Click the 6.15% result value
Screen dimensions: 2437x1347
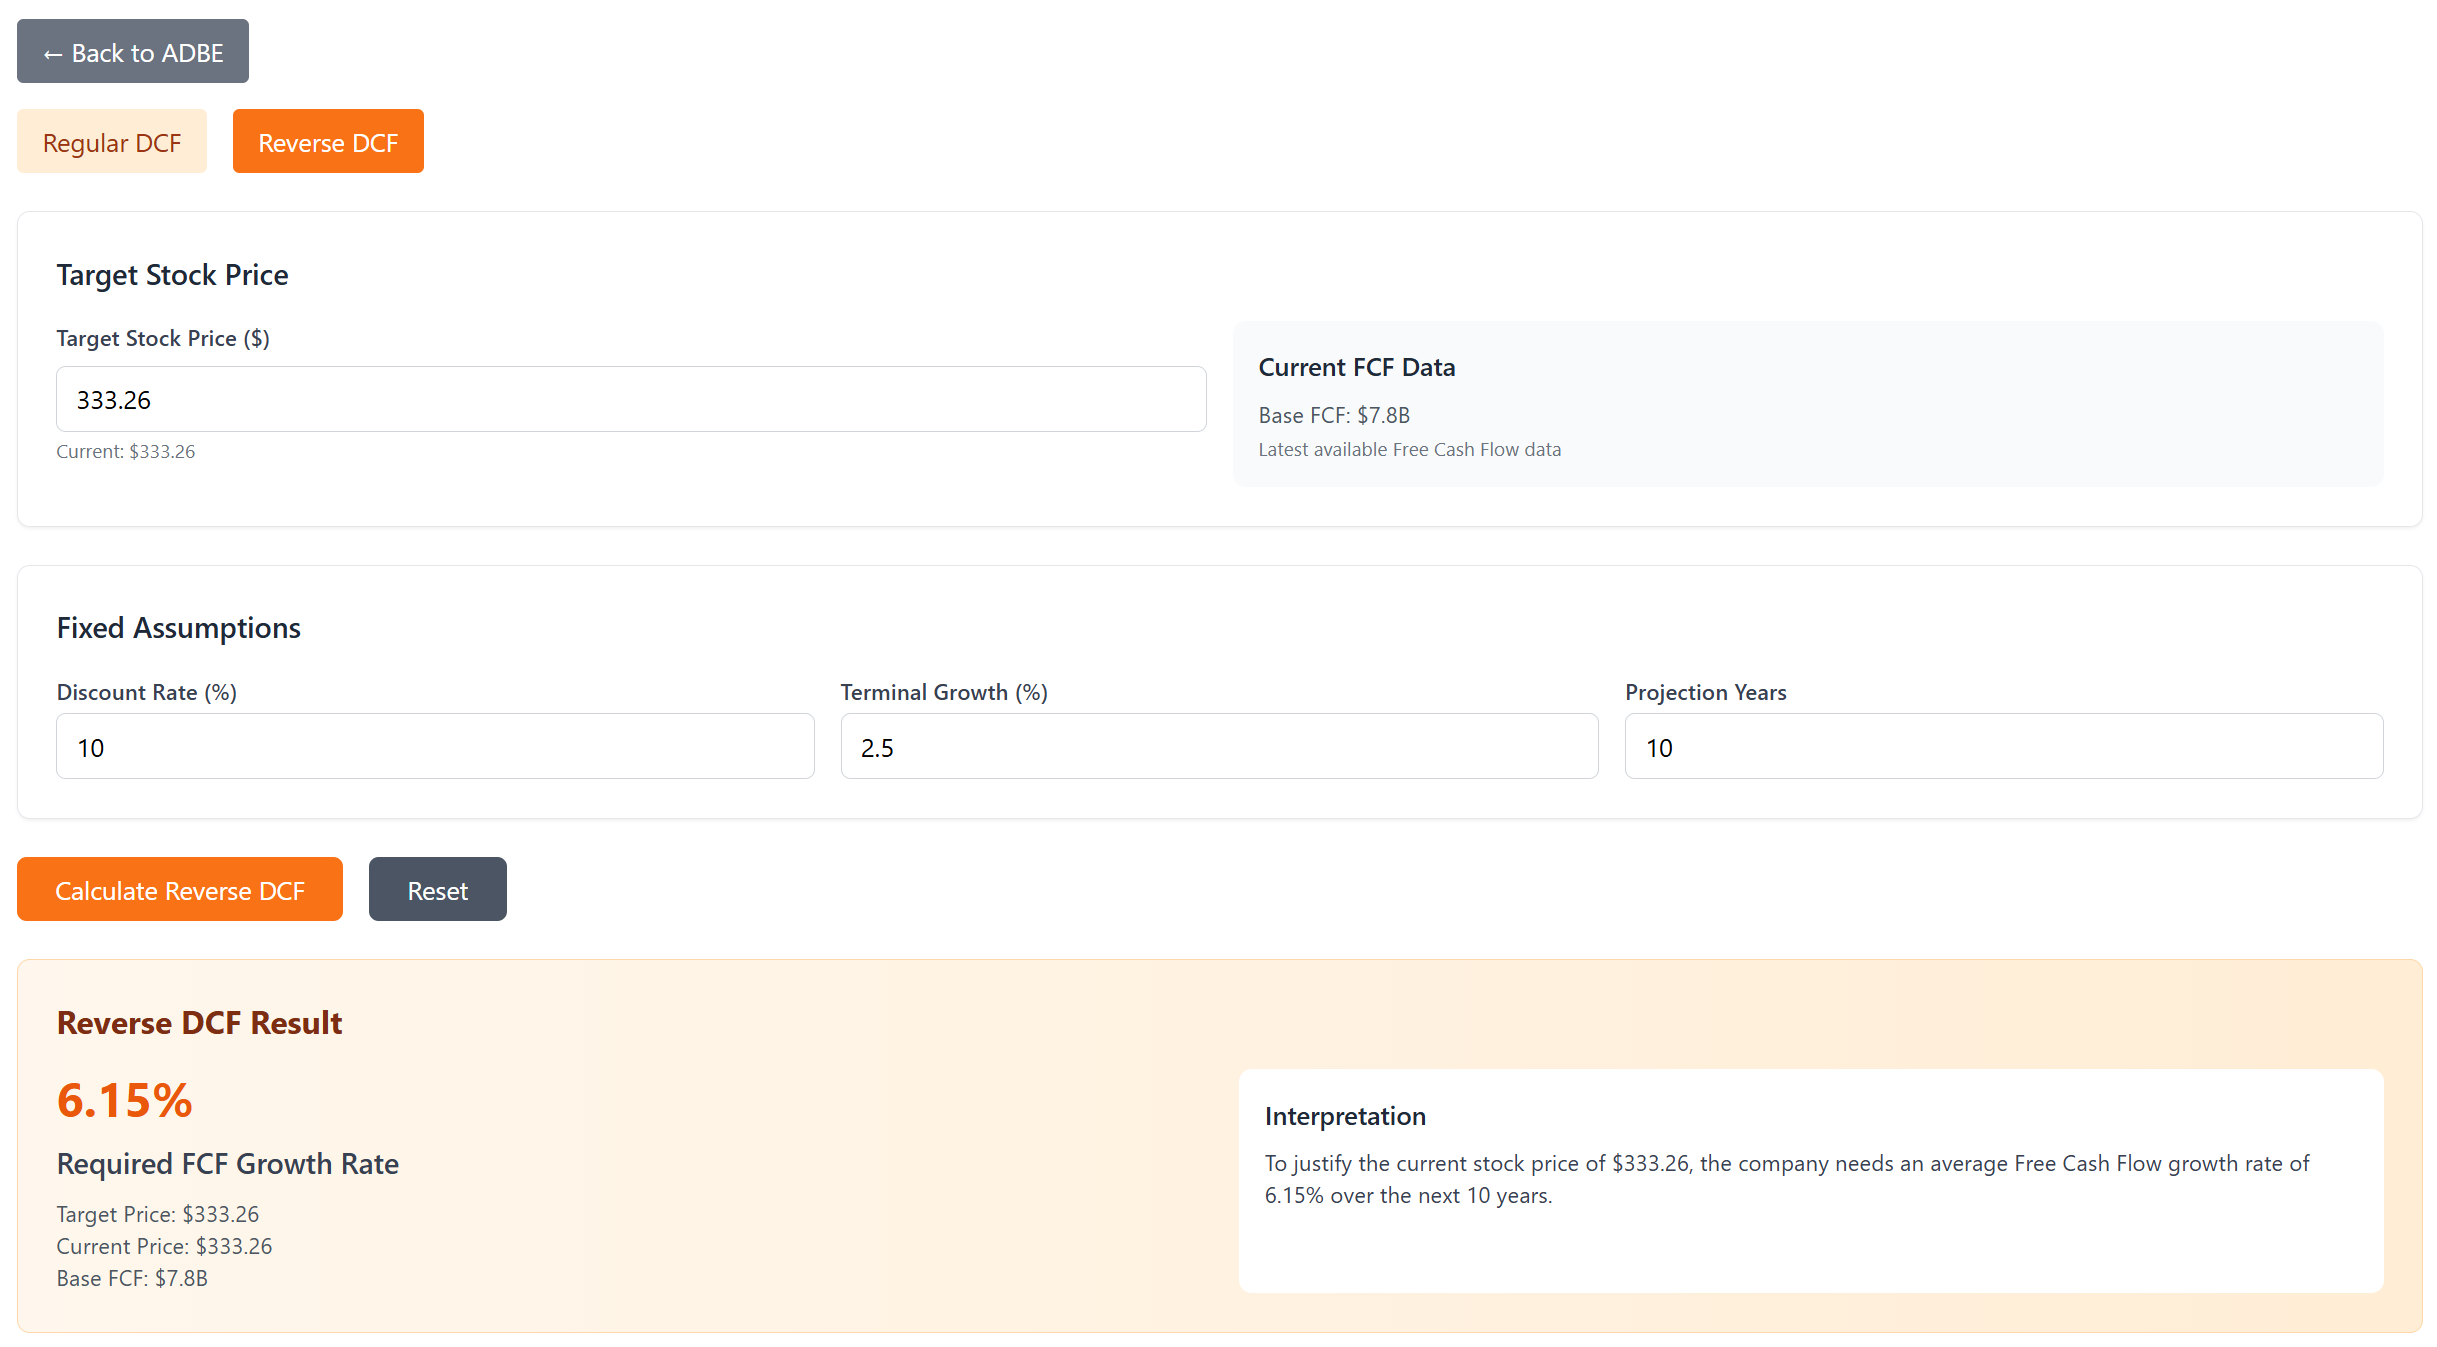[124, 1101]
